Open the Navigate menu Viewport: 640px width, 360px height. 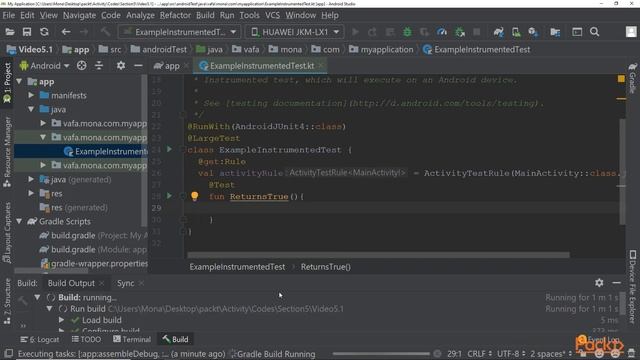79,15
